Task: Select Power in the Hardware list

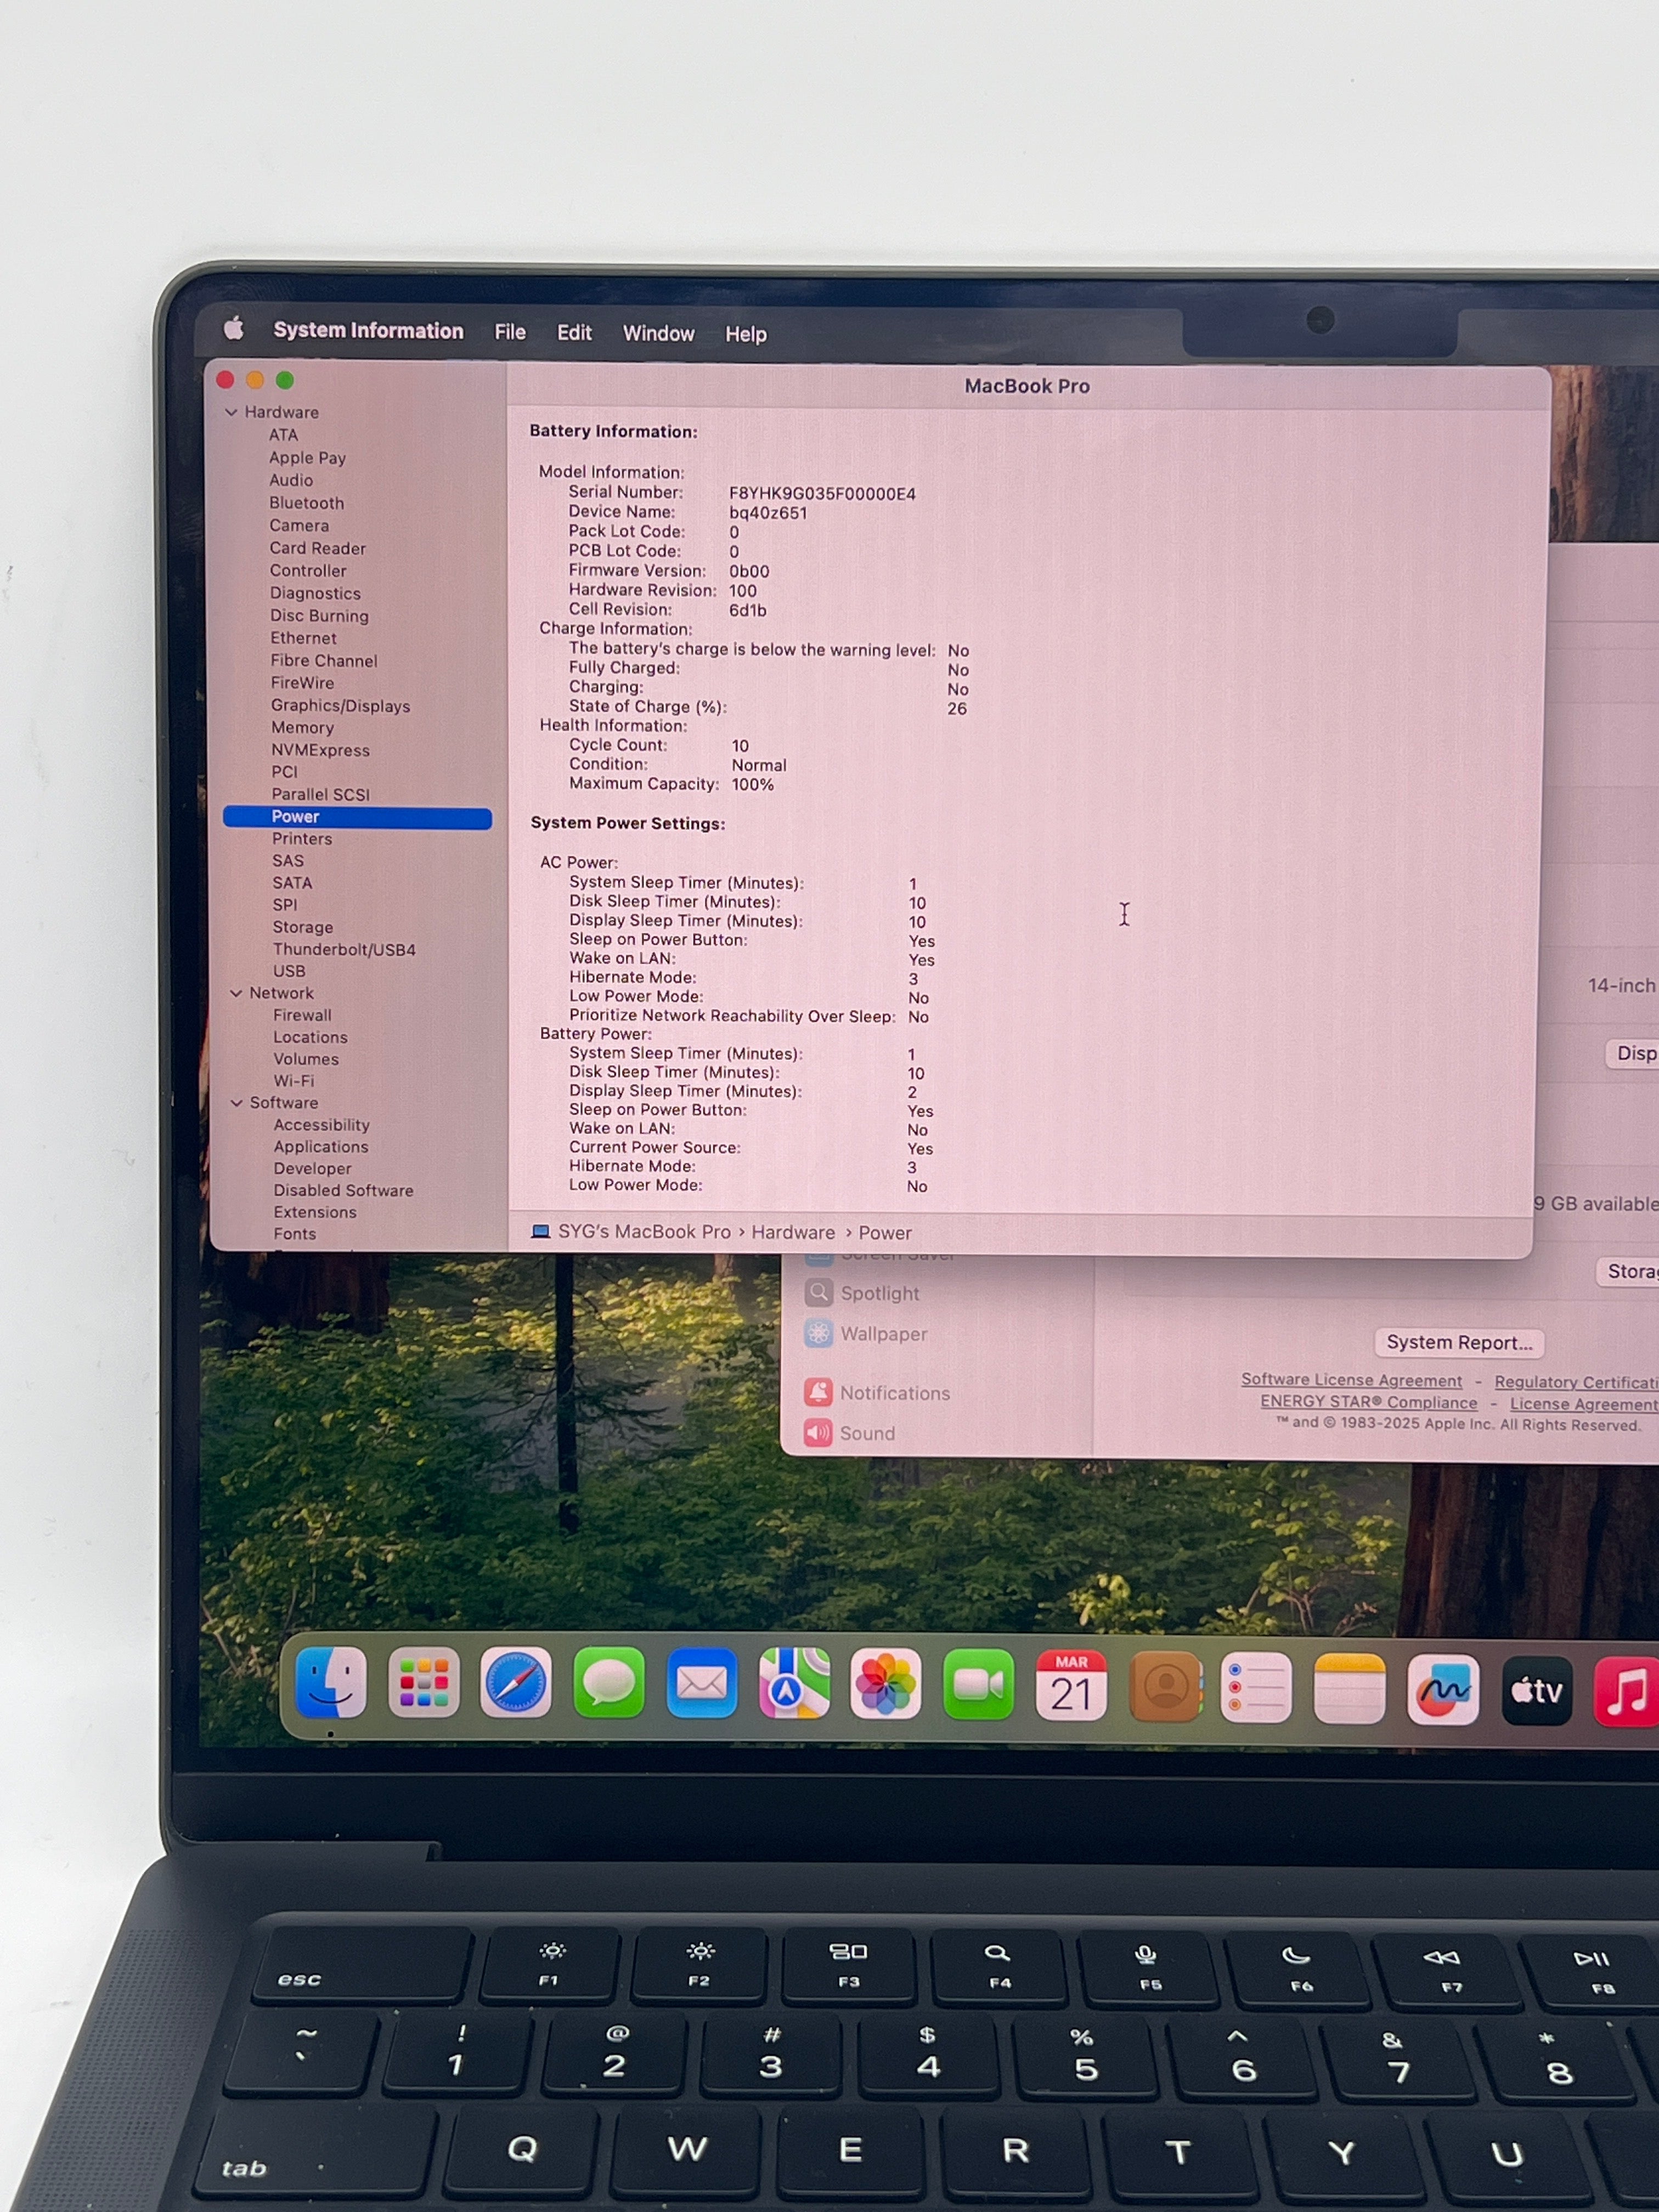Action: (357, 817)
